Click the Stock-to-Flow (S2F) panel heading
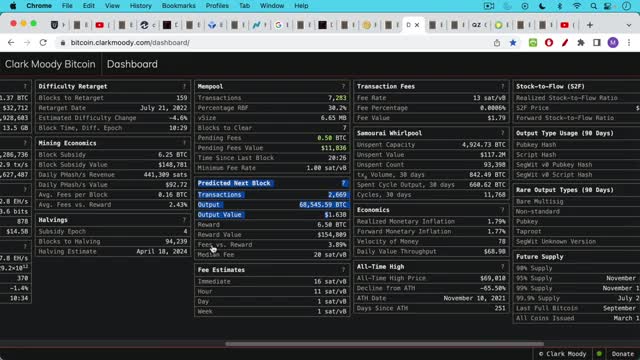 550,86
